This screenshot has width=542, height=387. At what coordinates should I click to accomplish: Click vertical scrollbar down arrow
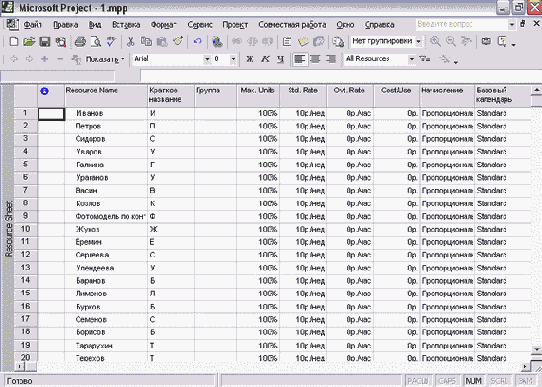click(x=536, y=350)
